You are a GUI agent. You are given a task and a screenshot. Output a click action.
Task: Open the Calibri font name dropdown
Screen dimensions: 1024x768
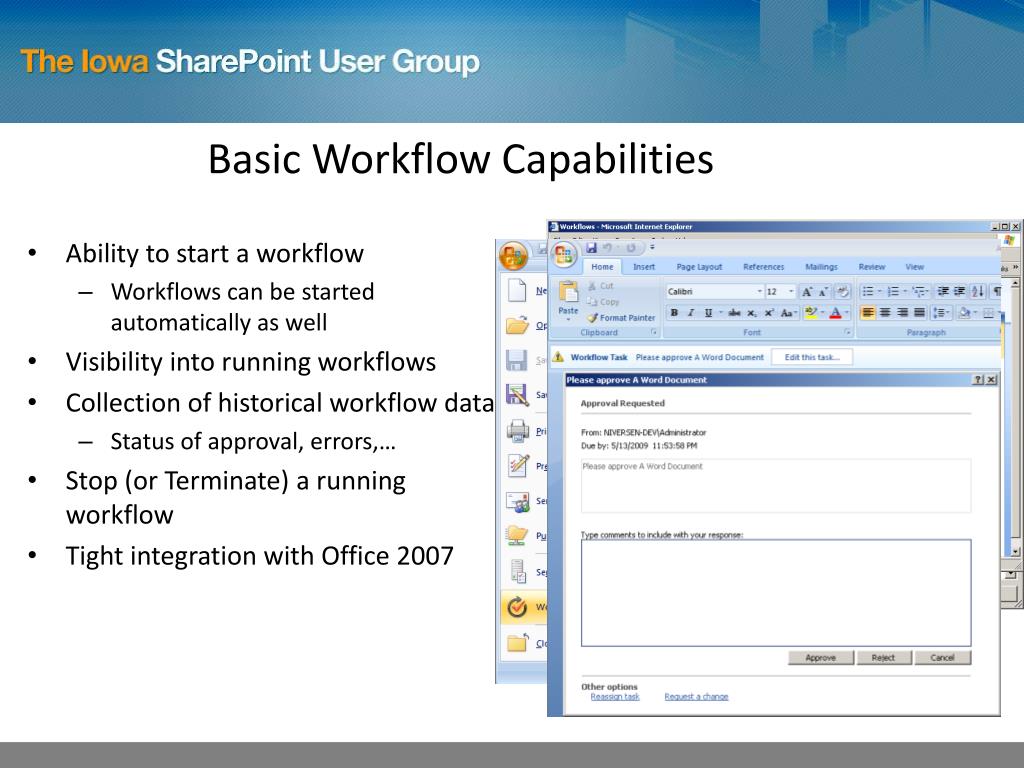click(x=760, y=291)
